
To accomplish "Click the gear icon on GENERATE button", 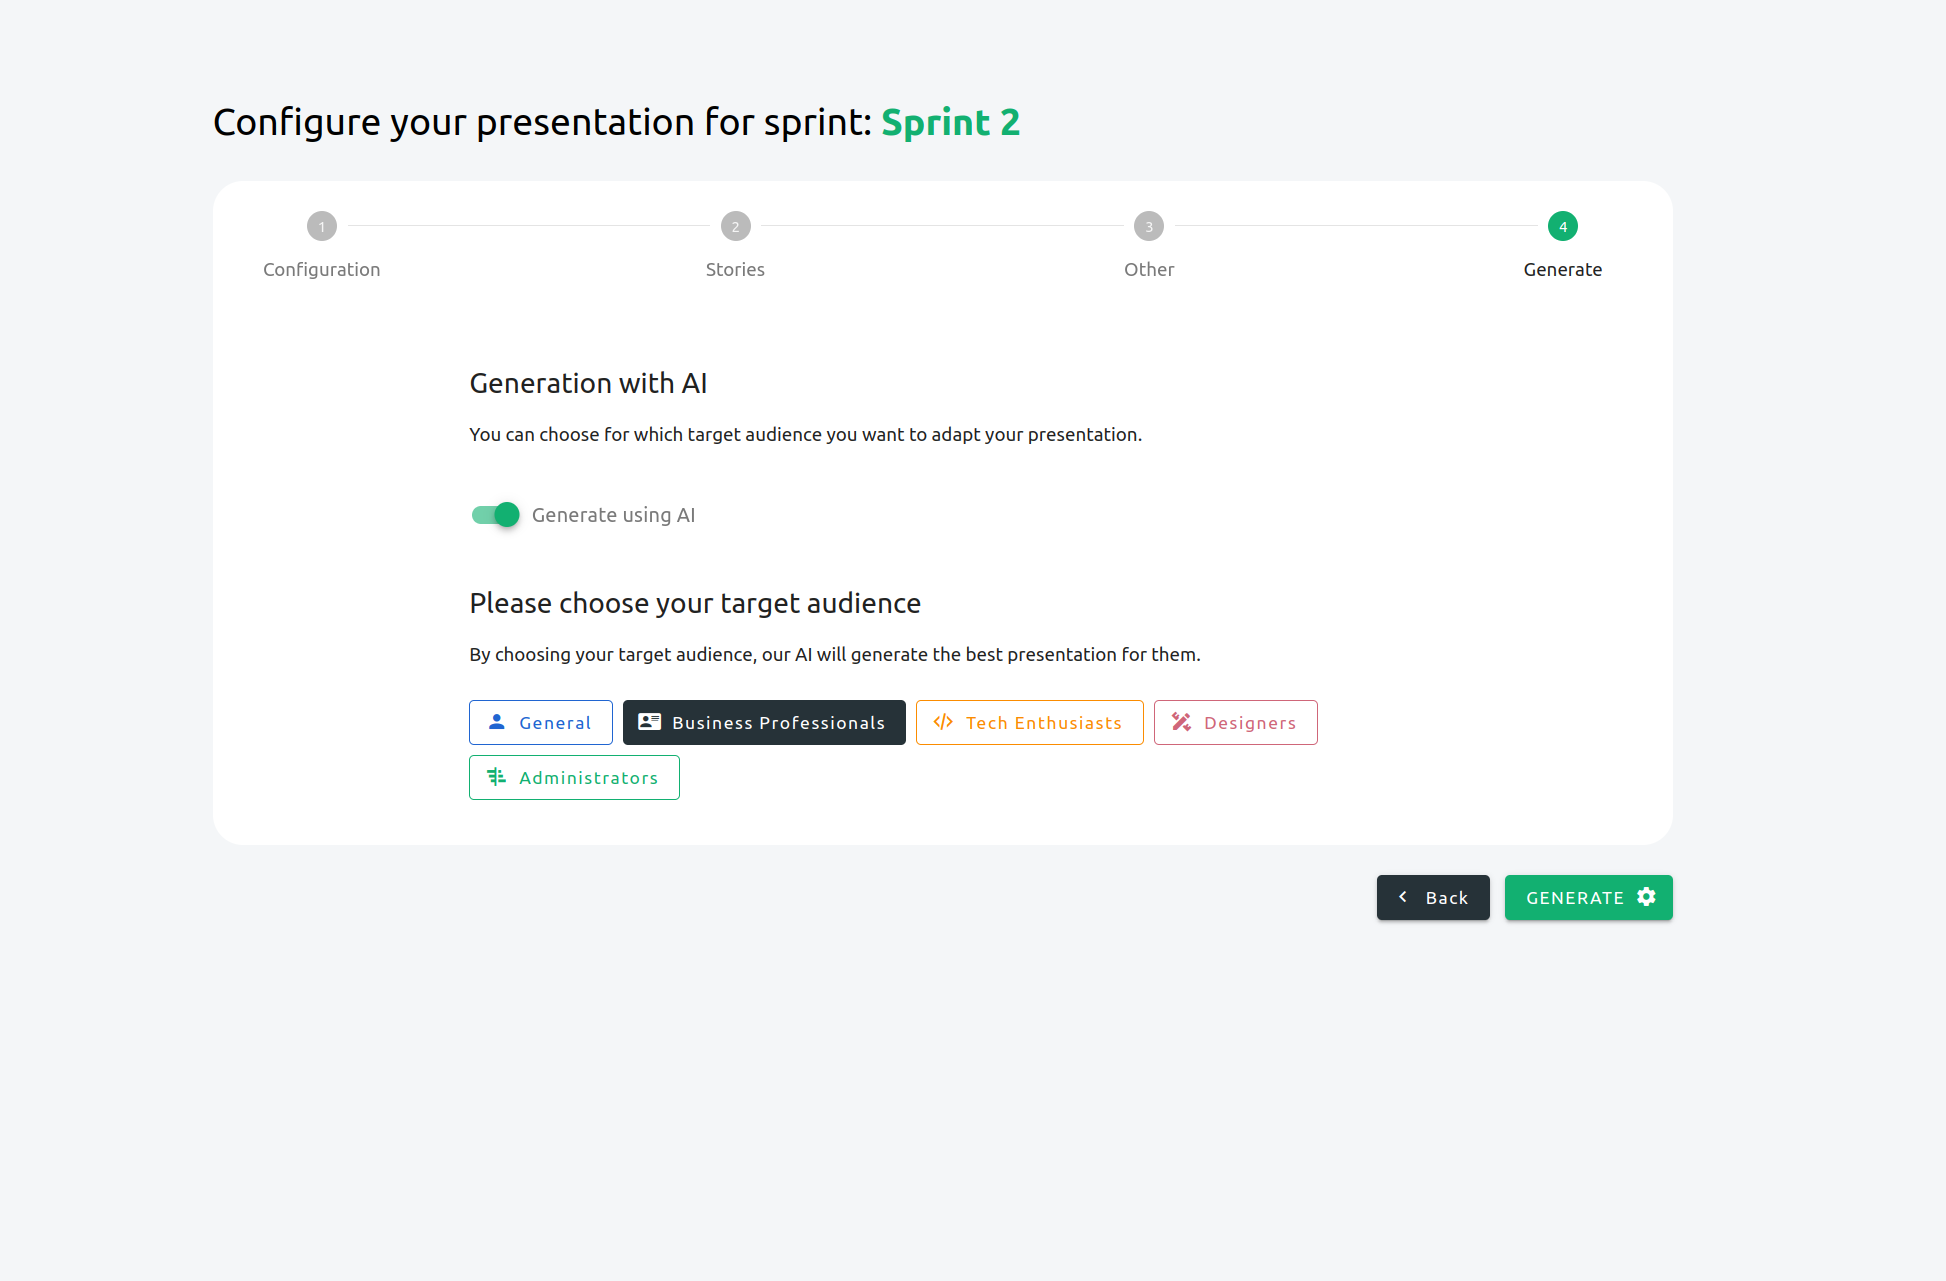I will coord(1646,897).
